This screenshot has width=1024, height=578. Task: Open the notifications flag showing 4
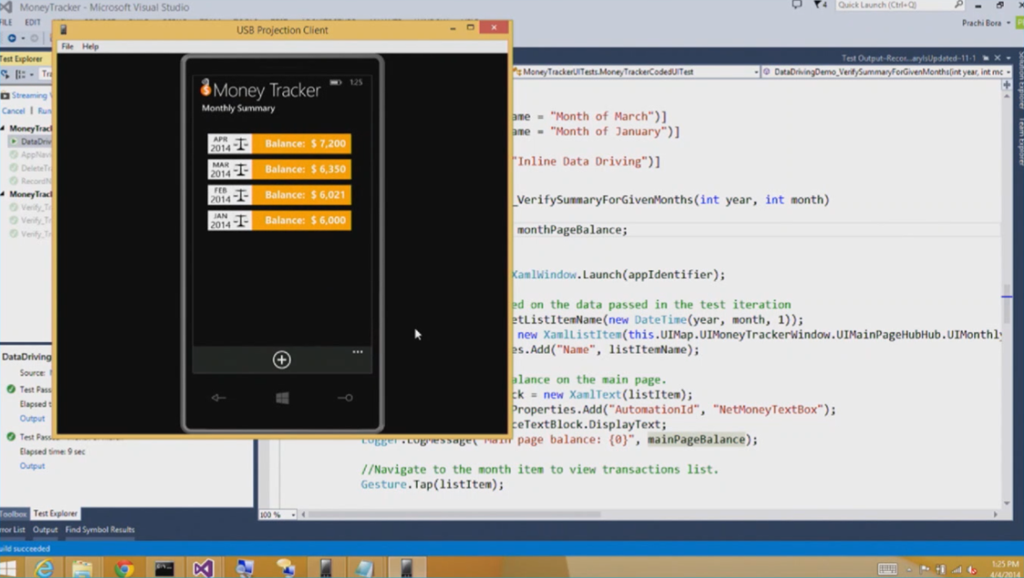[x=820, y=5]
